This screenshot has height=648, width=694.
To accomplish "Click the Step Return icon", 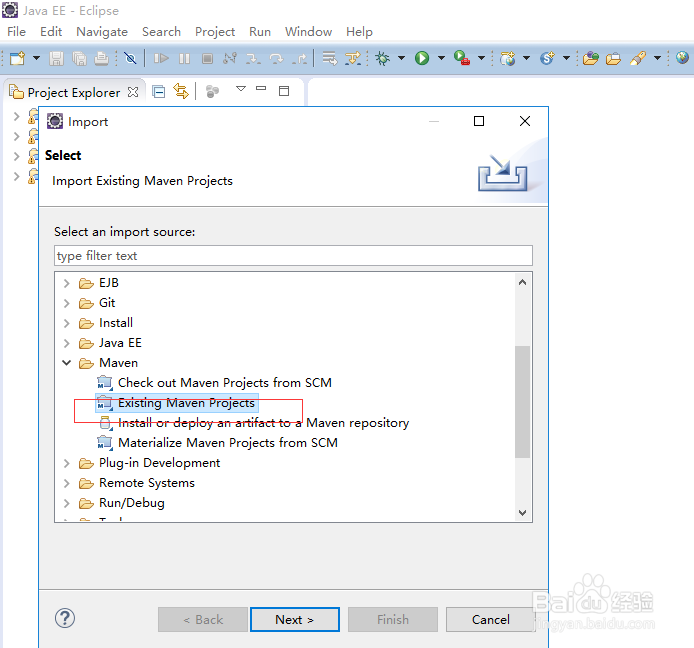I will point(300,58).
